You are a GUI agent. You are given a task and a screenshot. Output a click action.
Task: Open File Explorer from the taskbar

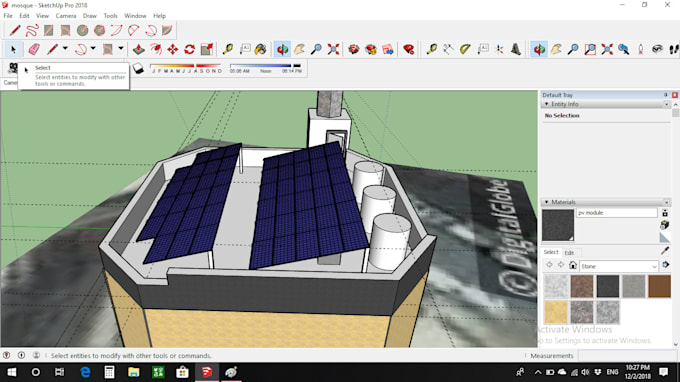(134, 372)
